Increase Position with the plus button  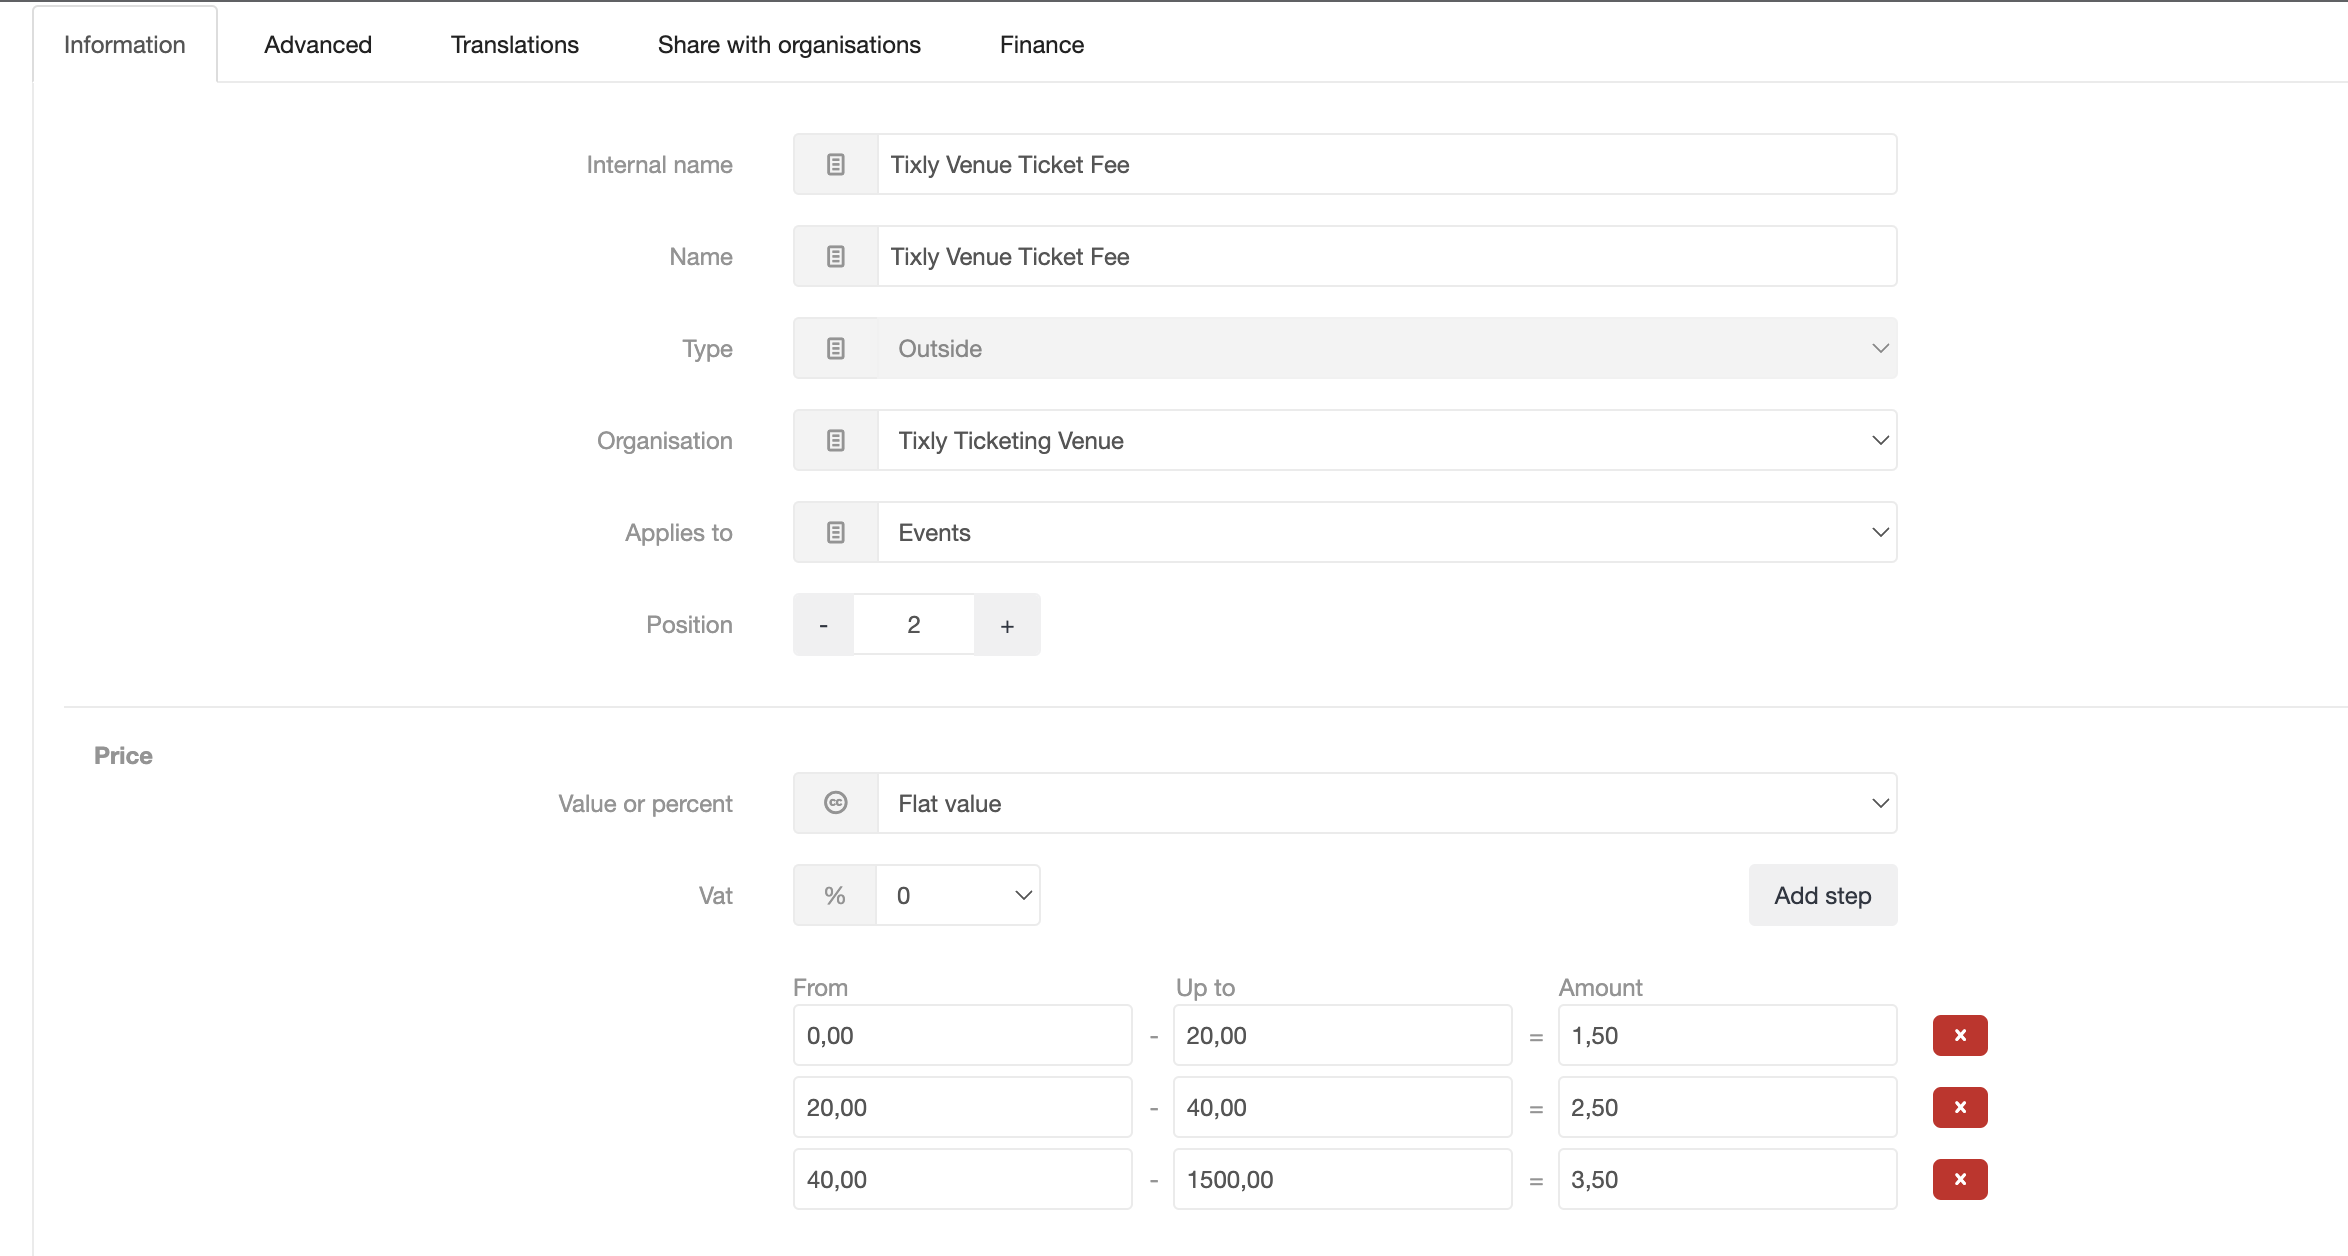click(1006, 625)
